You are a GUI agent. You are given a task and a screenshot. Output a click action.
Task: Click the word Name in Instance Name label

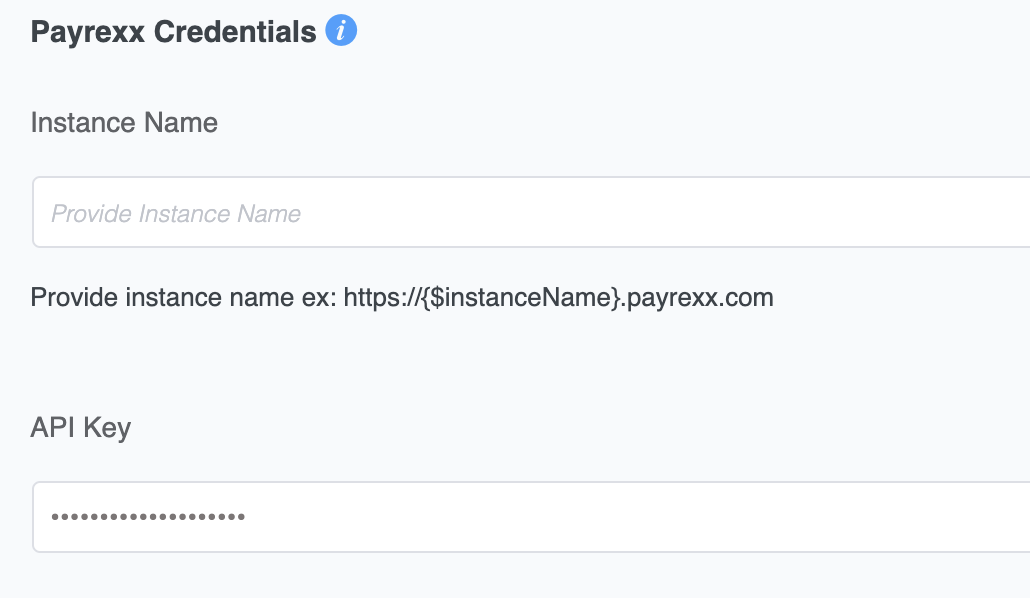[181, 123]
